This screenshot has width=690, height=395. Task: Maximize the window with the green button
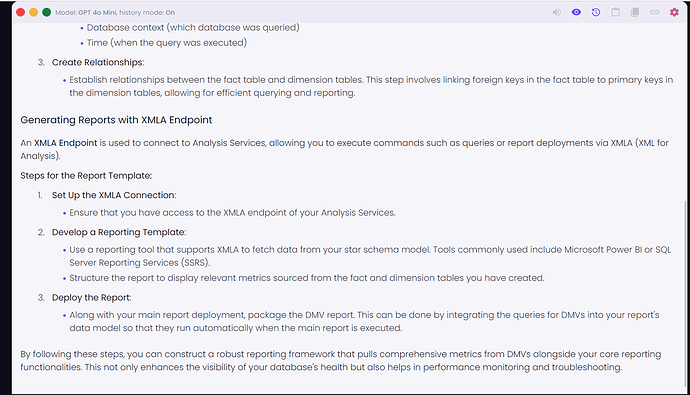click(x=46, y=12)
